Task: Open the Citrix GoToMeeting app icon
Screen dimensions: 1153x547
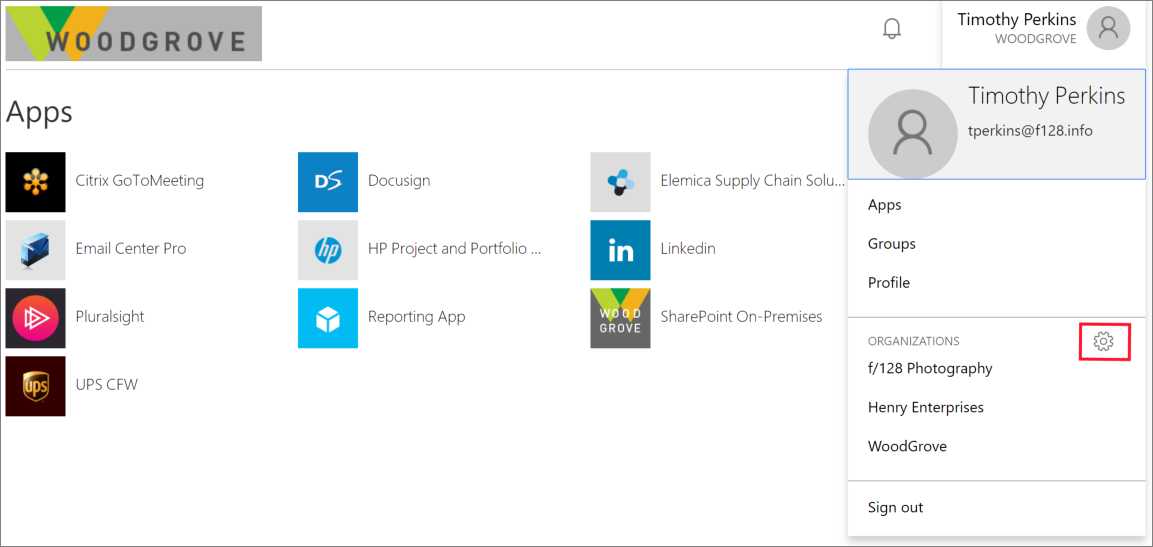Action: click(36, 182)
